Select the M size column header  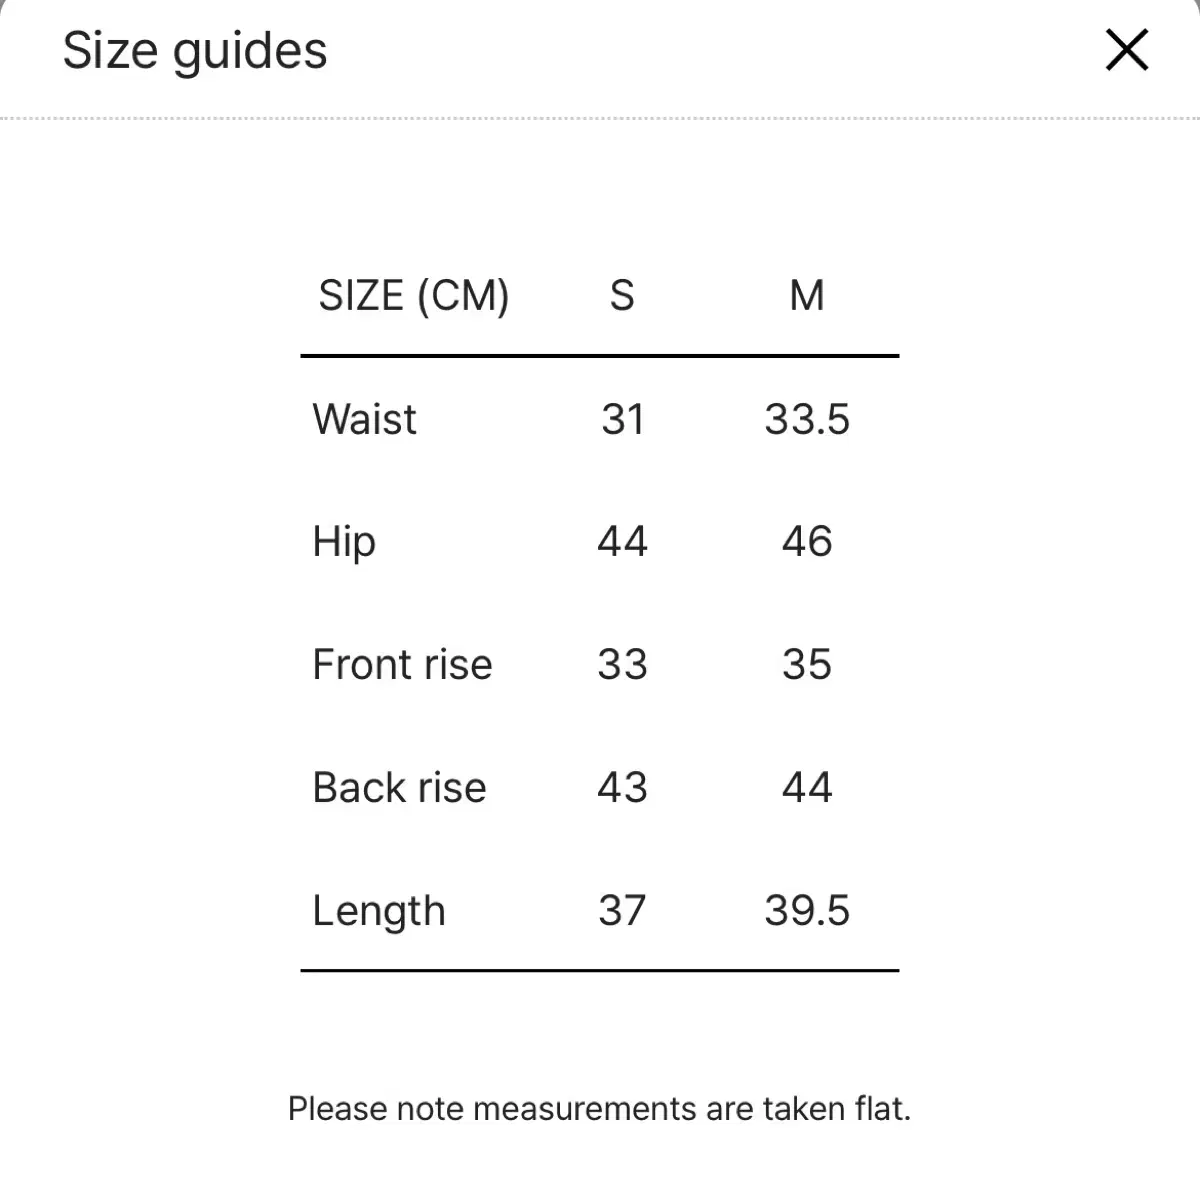point(807,296)
